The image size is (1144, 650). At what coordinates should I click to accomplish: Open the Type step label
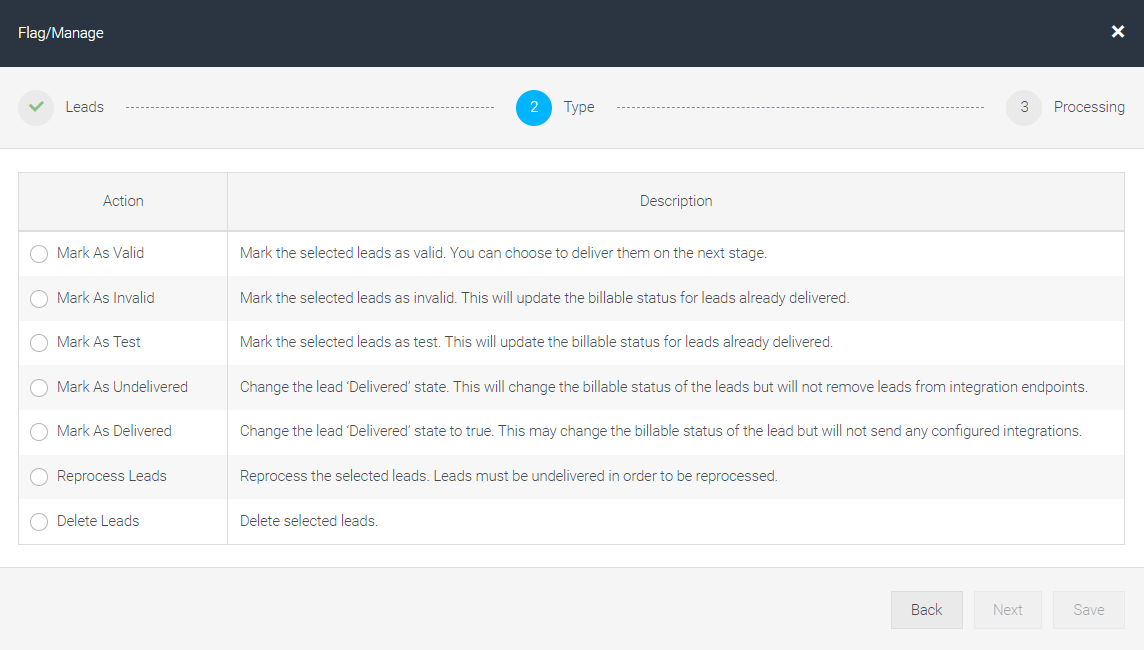click(579, 107)
